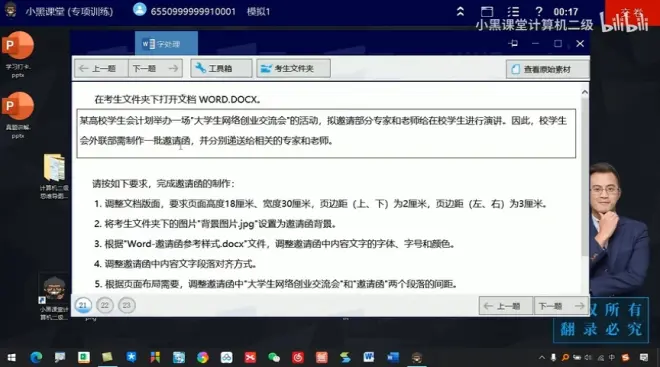The width and height of the screenshot is (660, 367).
Task: Click the colorful bookmark taskbar icon
Action: point(155,357)
